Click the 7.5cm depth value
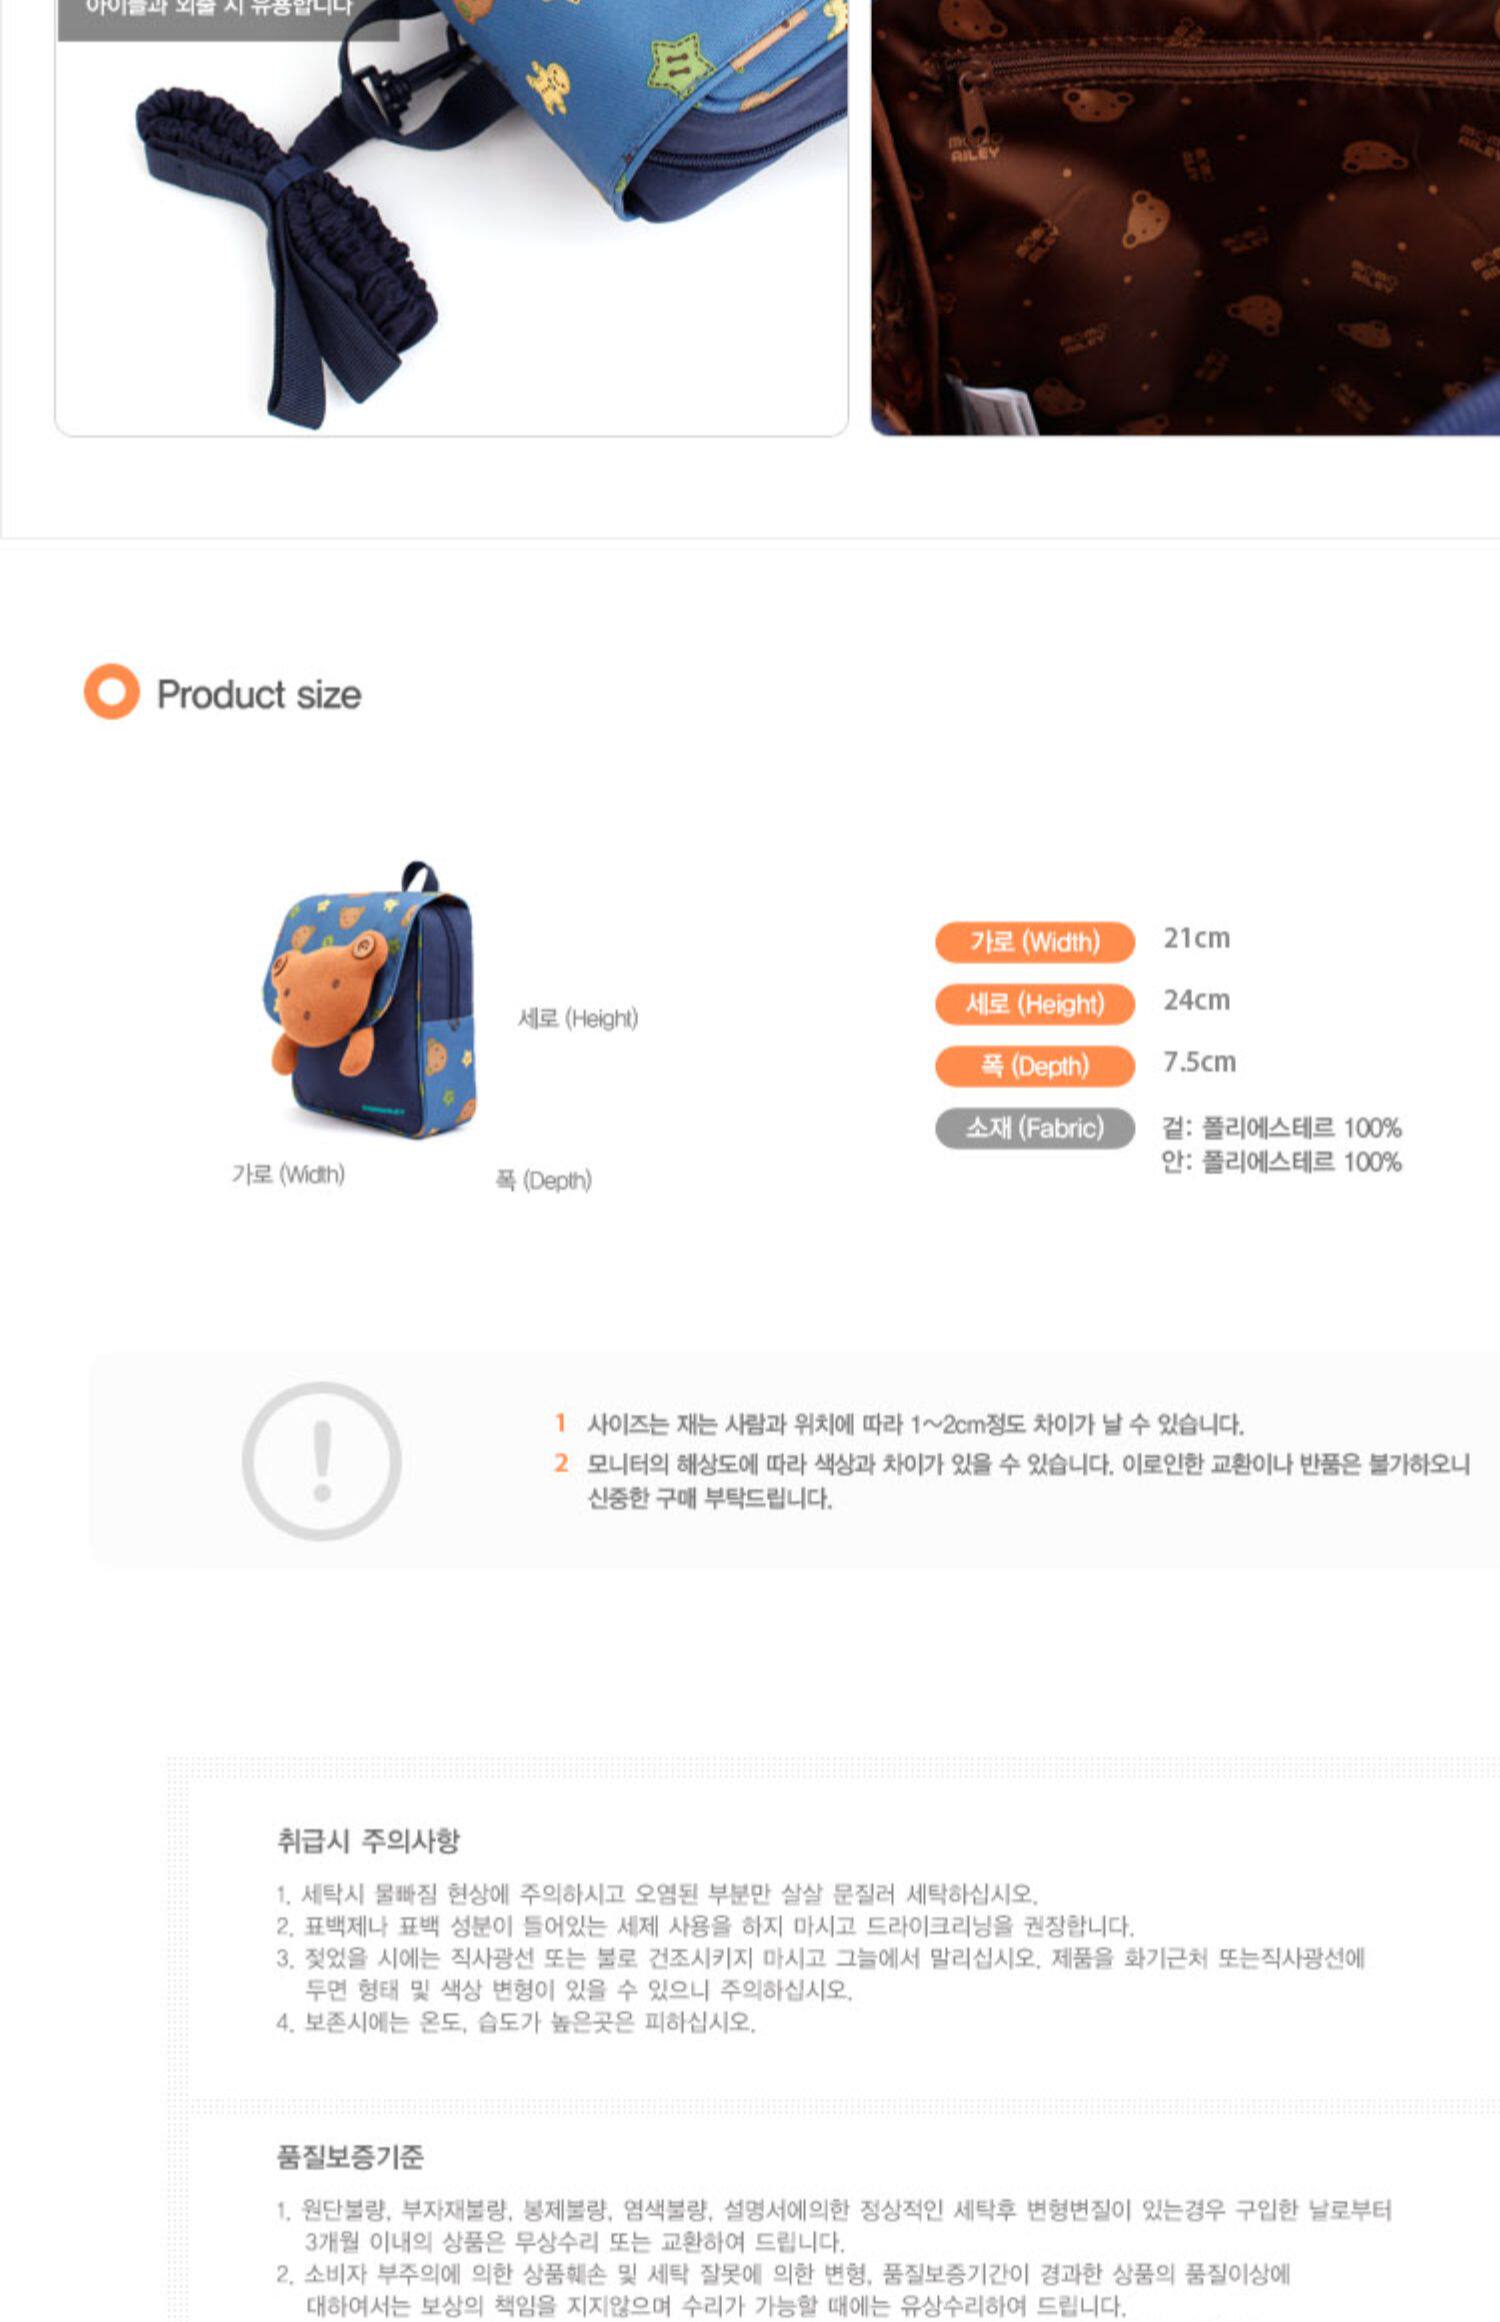Image resolution: width=1500 pixels, height=2322 pixels. tap(1199, 1062)
